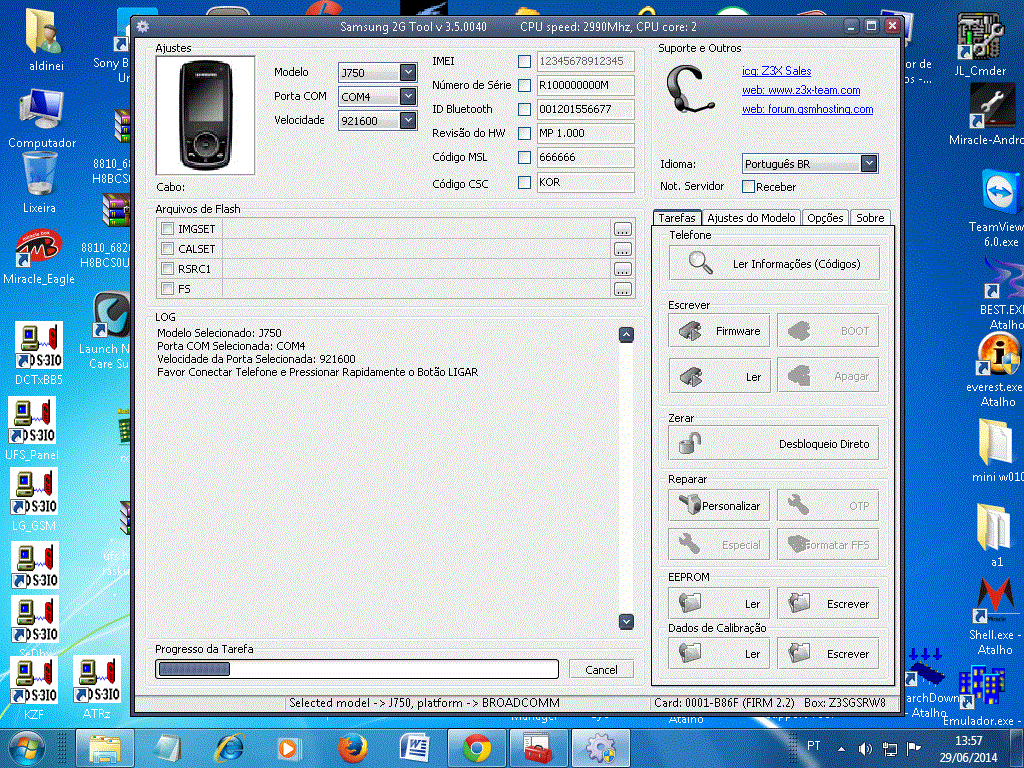
Task: Click the Firmware write icon button
Action: click(x=719, y=330)
